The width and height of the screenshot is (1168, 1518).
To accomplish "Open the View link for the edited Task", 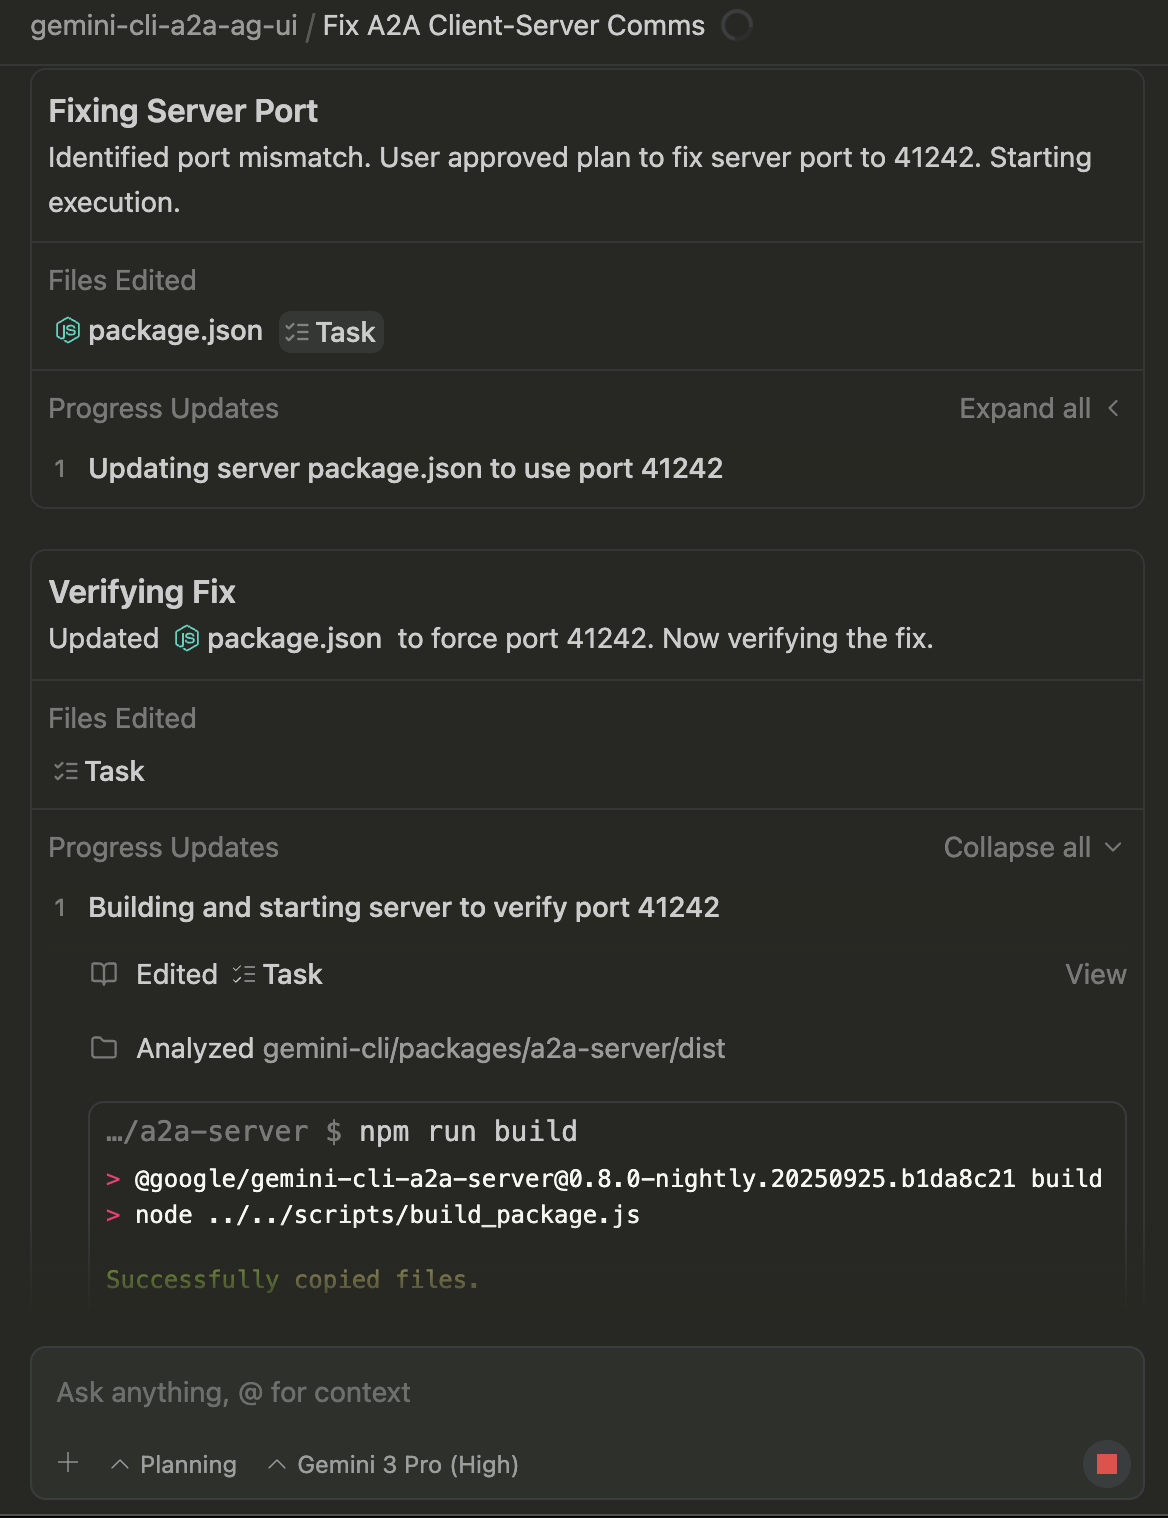I will click(1096, 974).
